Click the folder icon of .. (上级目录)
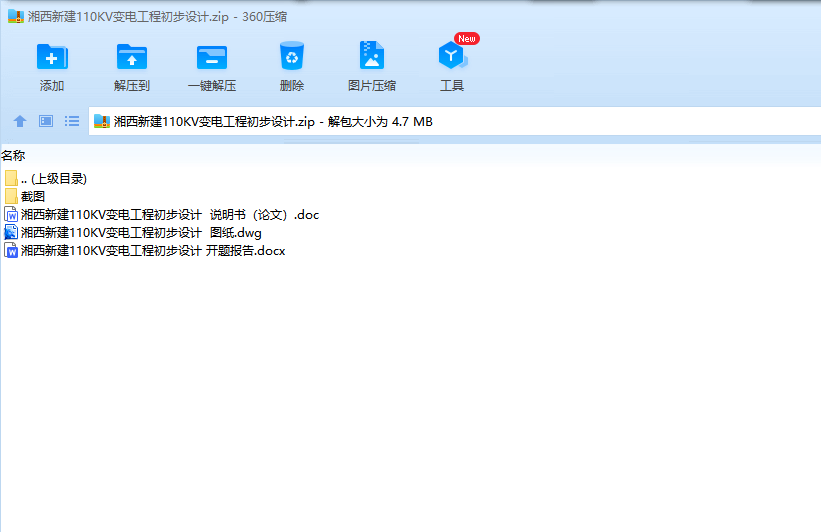This screenshot has width=821, height=532. [x=11, y=178]
